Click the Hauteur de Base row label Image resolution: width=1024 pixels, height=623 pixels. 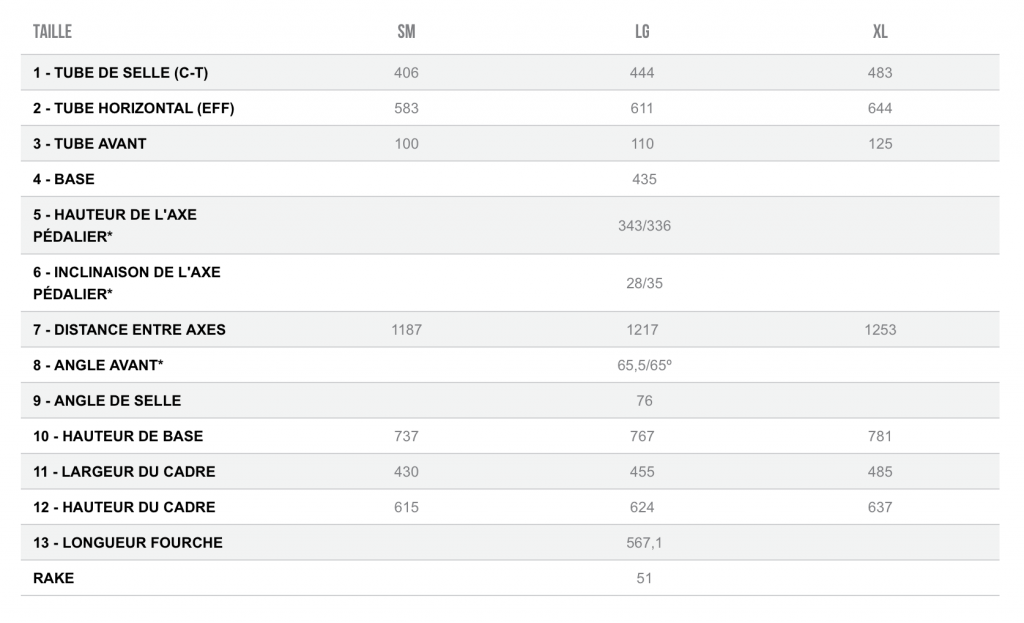tap(118, 436)
